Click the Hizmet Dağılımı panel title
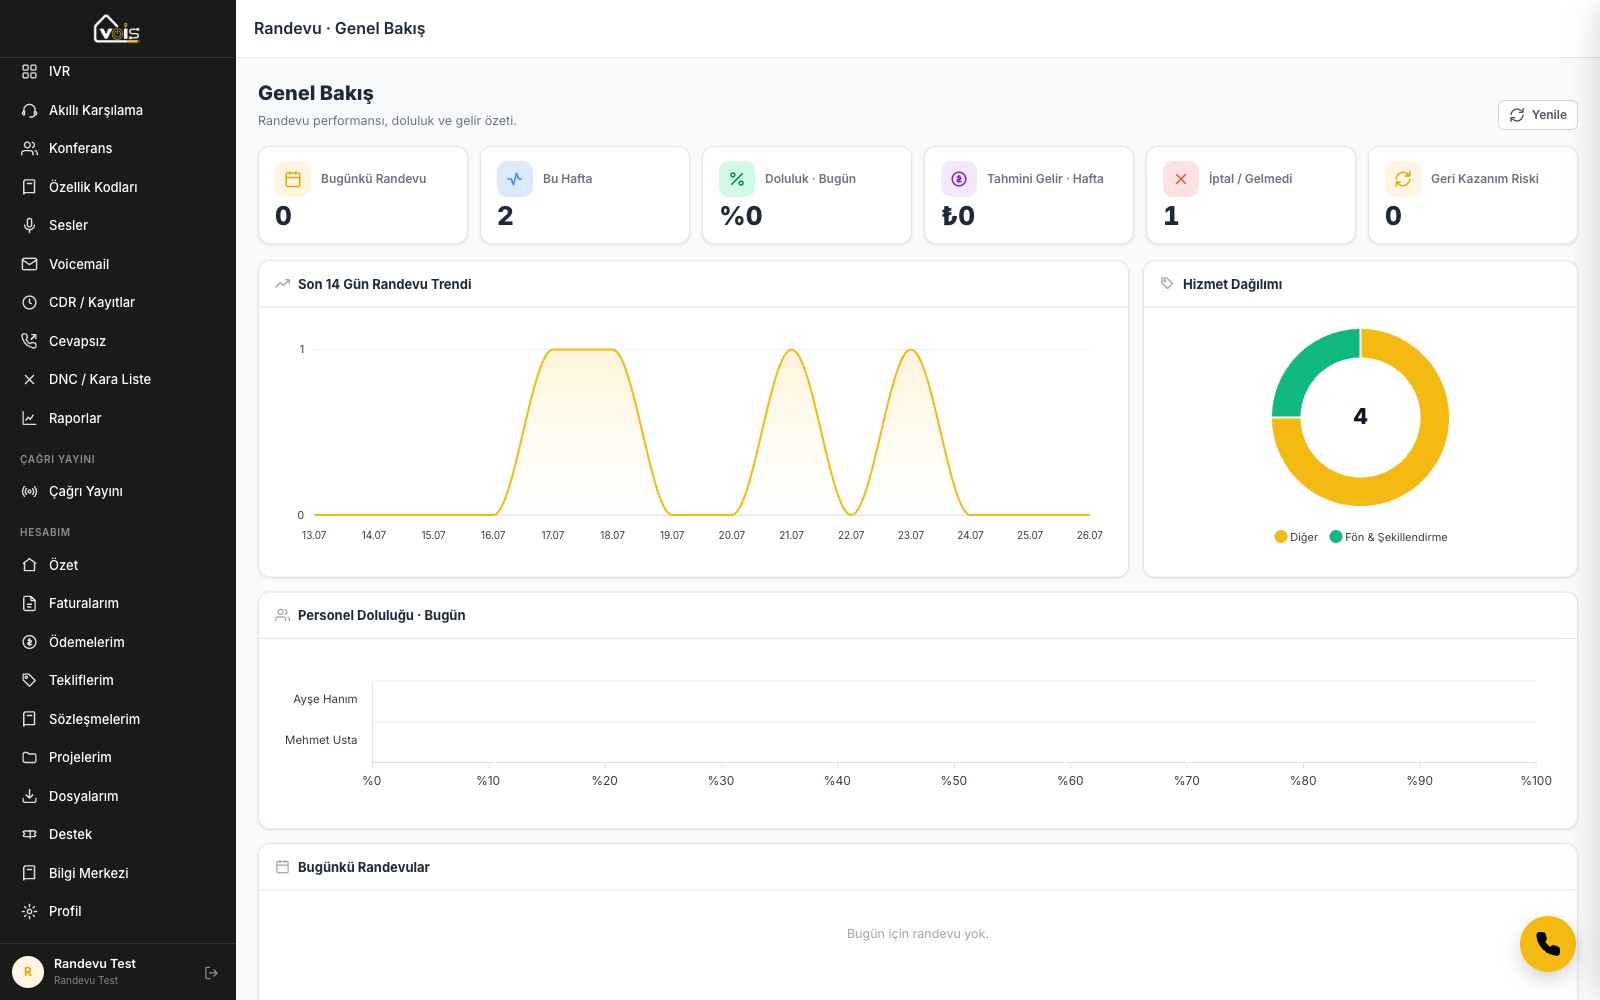 (1232, 284)
